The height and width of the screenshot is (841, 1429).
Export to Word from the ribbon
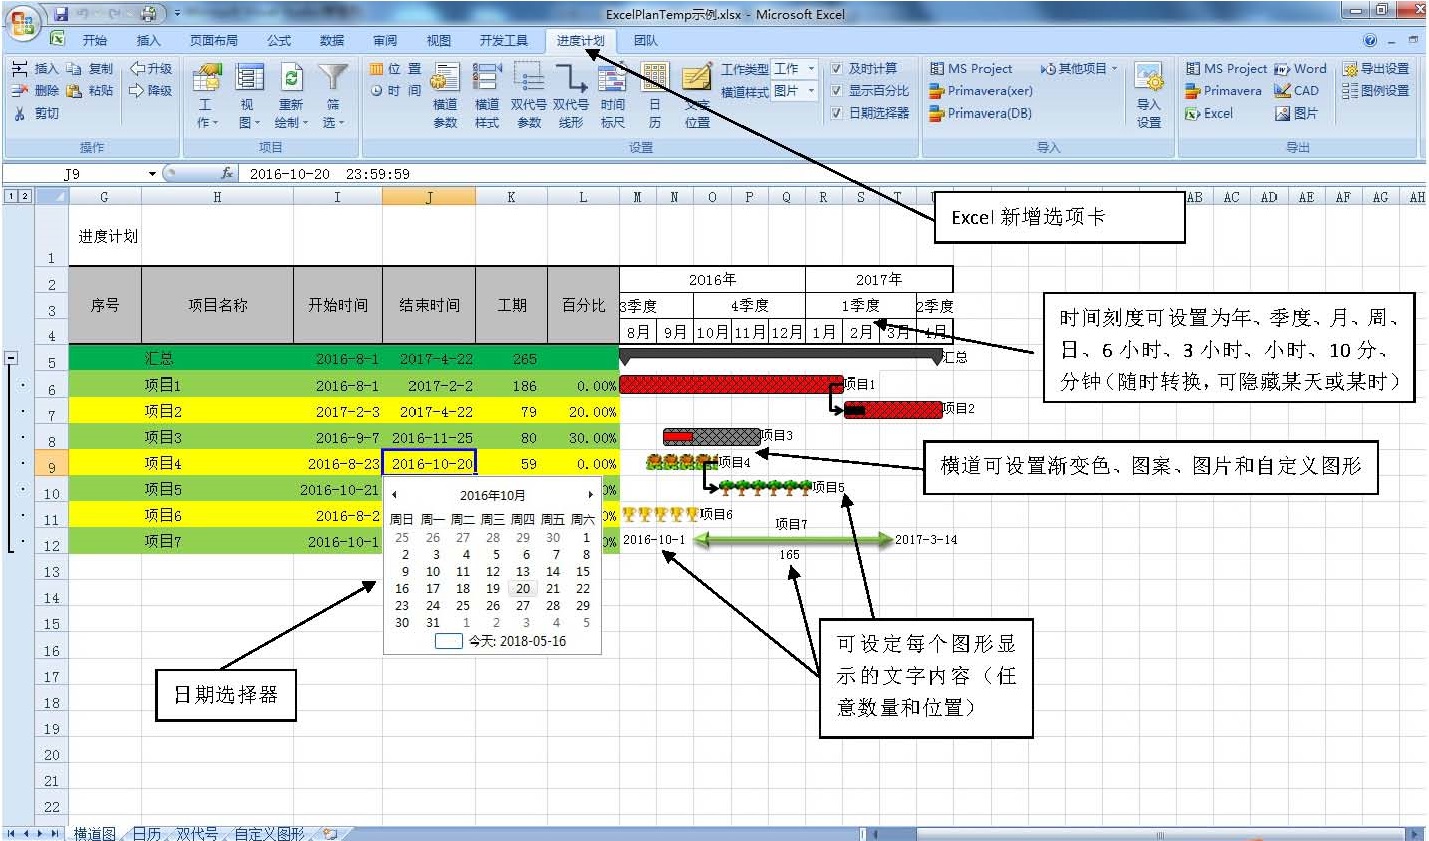(x=1300, y=69)
